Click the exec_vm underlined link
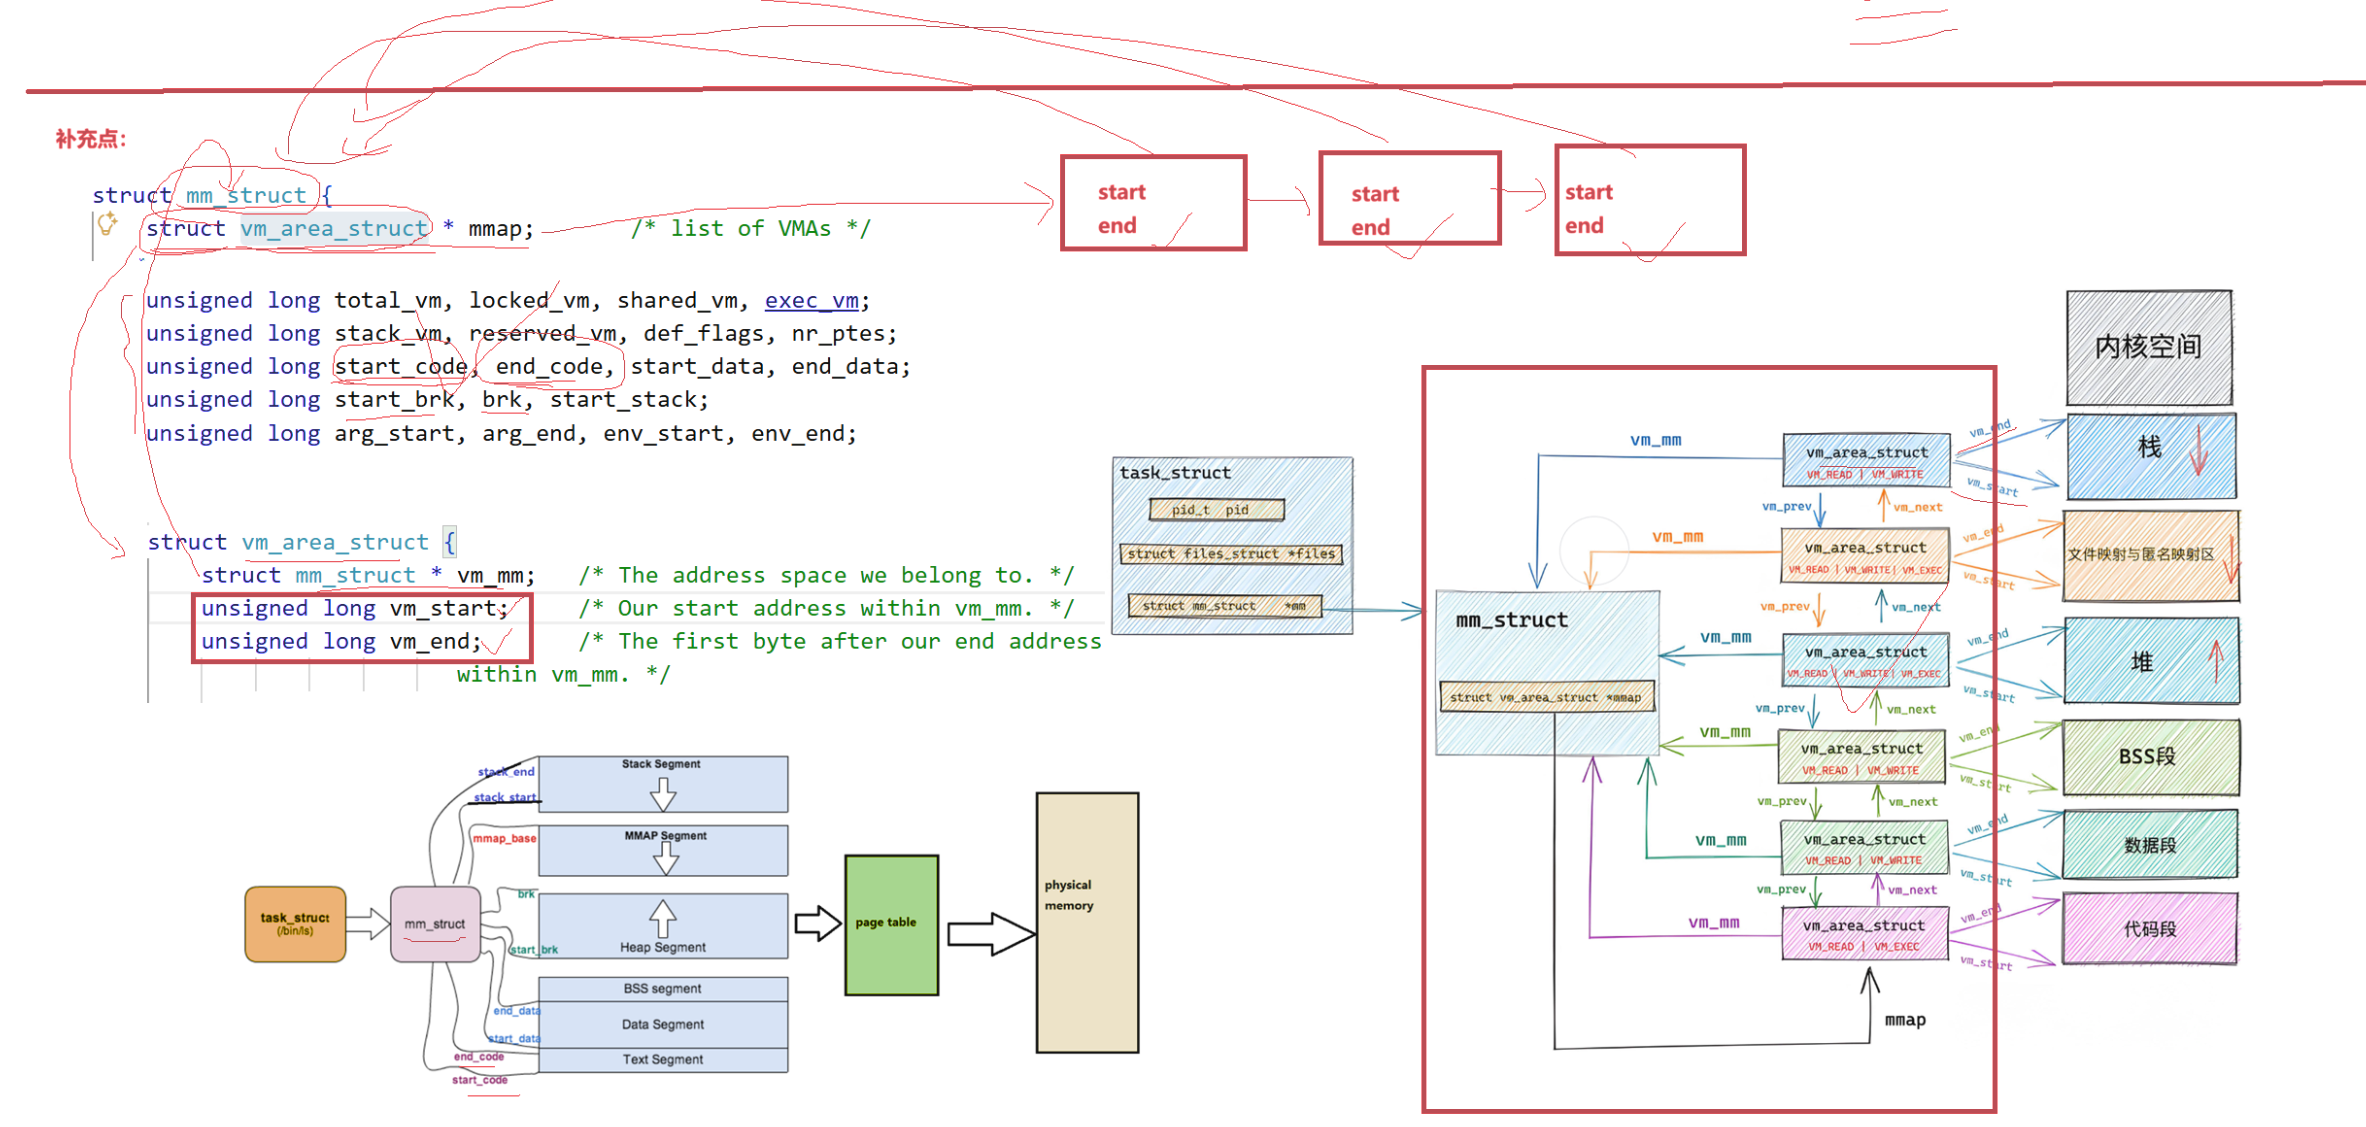Viewport: 2366px width, 1127px height. pyautogui.click(x=811, y=300)
